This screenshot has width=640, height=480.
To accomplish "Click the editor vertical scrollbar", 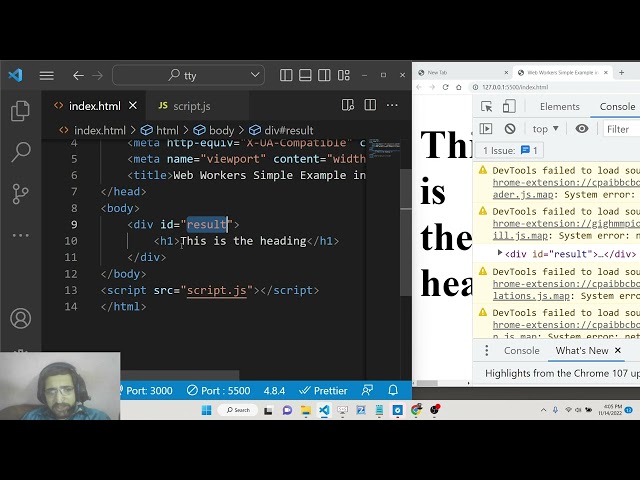I will (406, 233).
